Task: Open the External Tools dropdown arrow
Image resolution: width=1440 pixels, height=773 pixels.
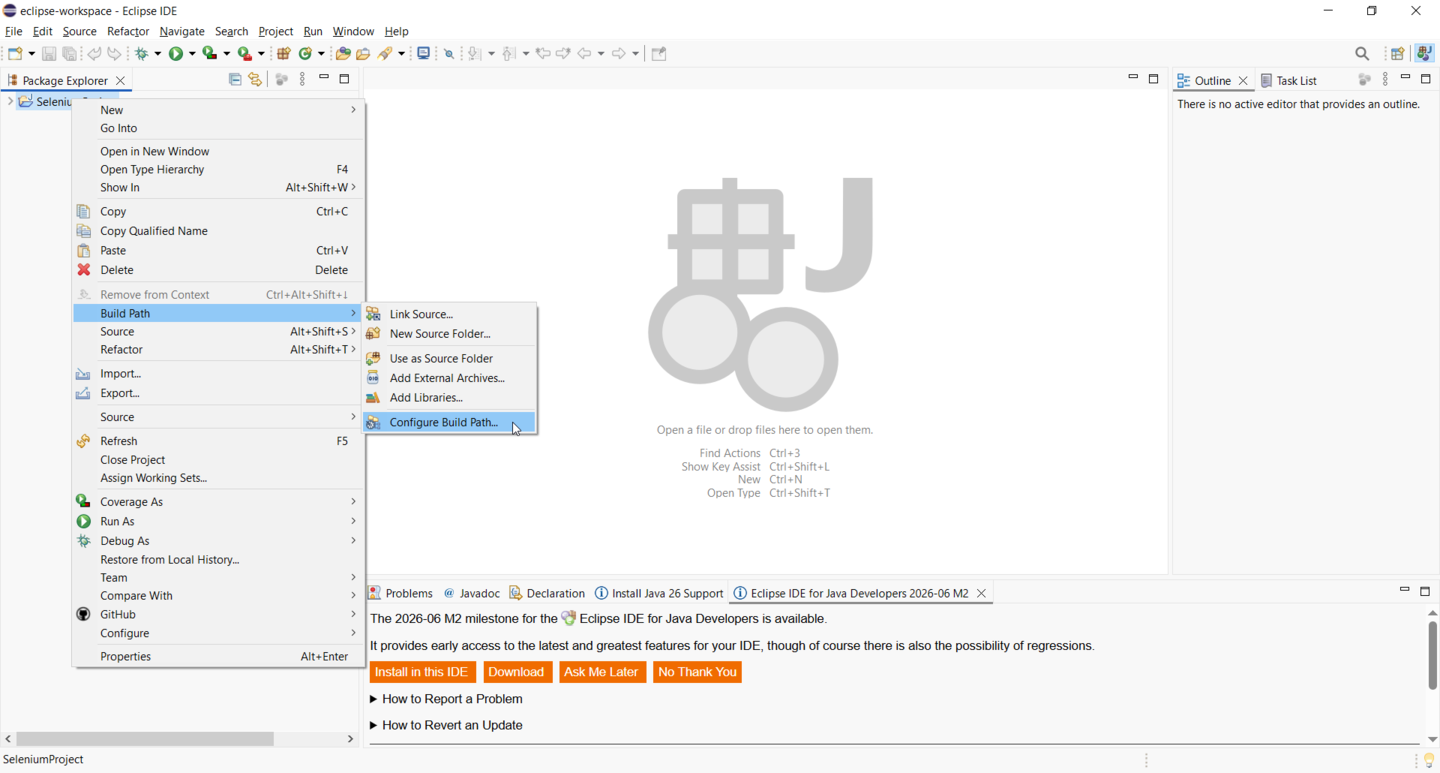Action: coord(261,54)
